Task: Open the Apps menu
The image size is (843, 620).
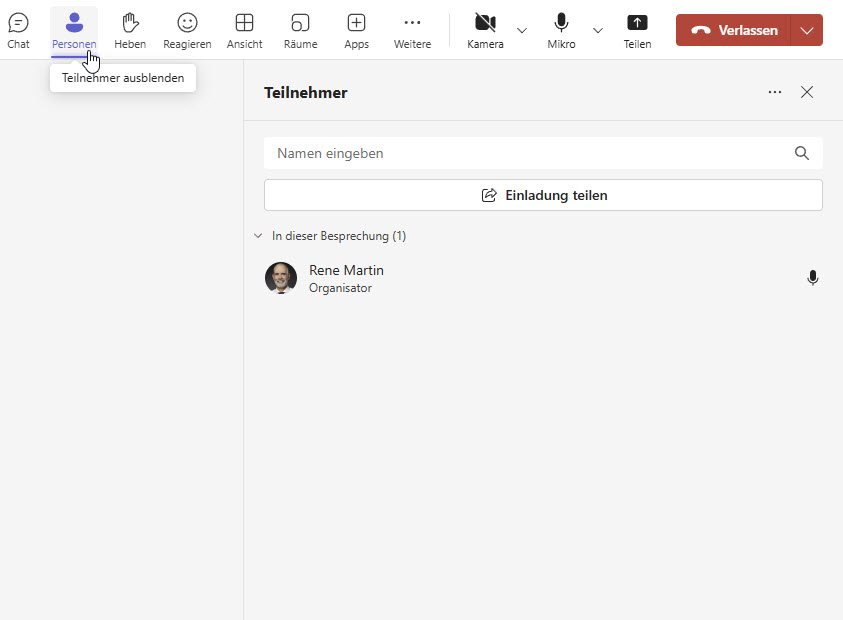Action: [356, 31]
